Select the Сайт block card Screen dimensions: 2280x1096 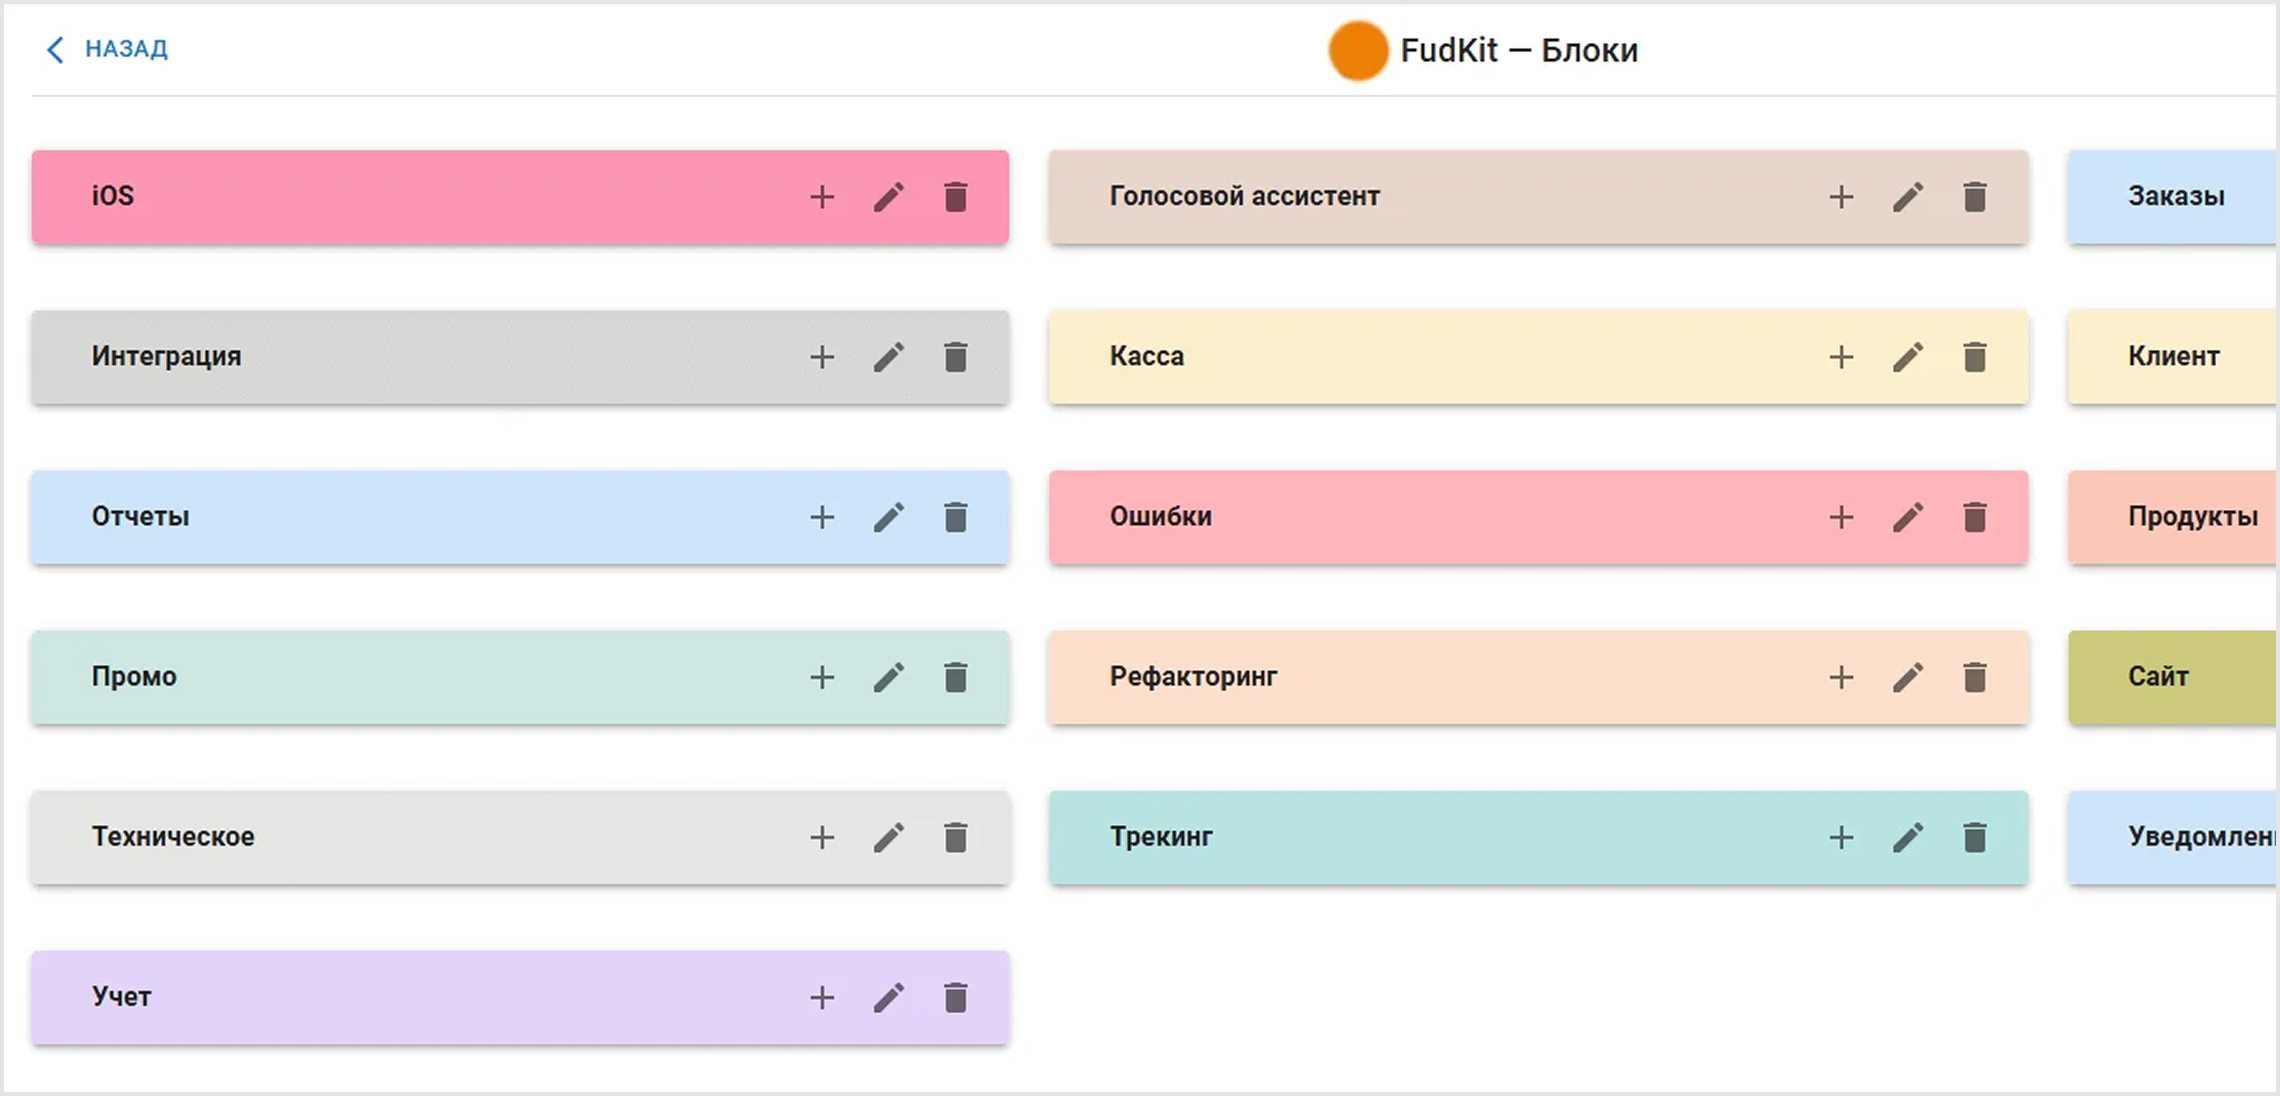click(2172, 677)
